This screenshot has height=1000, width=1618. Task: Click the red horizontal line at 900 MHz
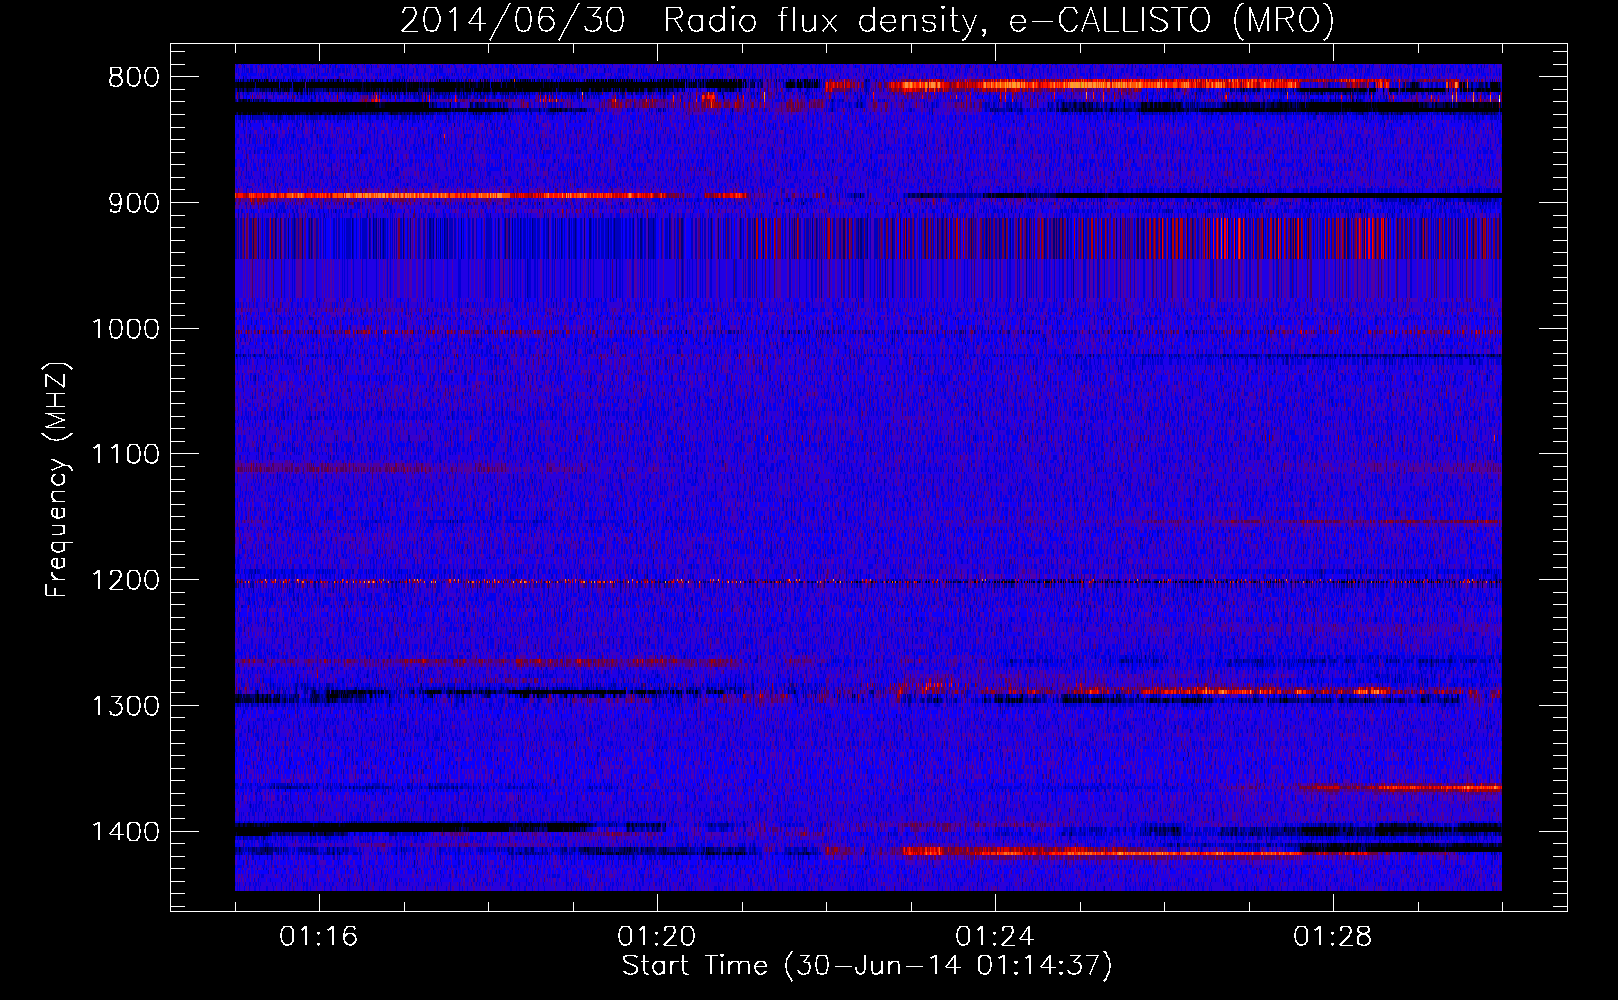click(490, 196)
